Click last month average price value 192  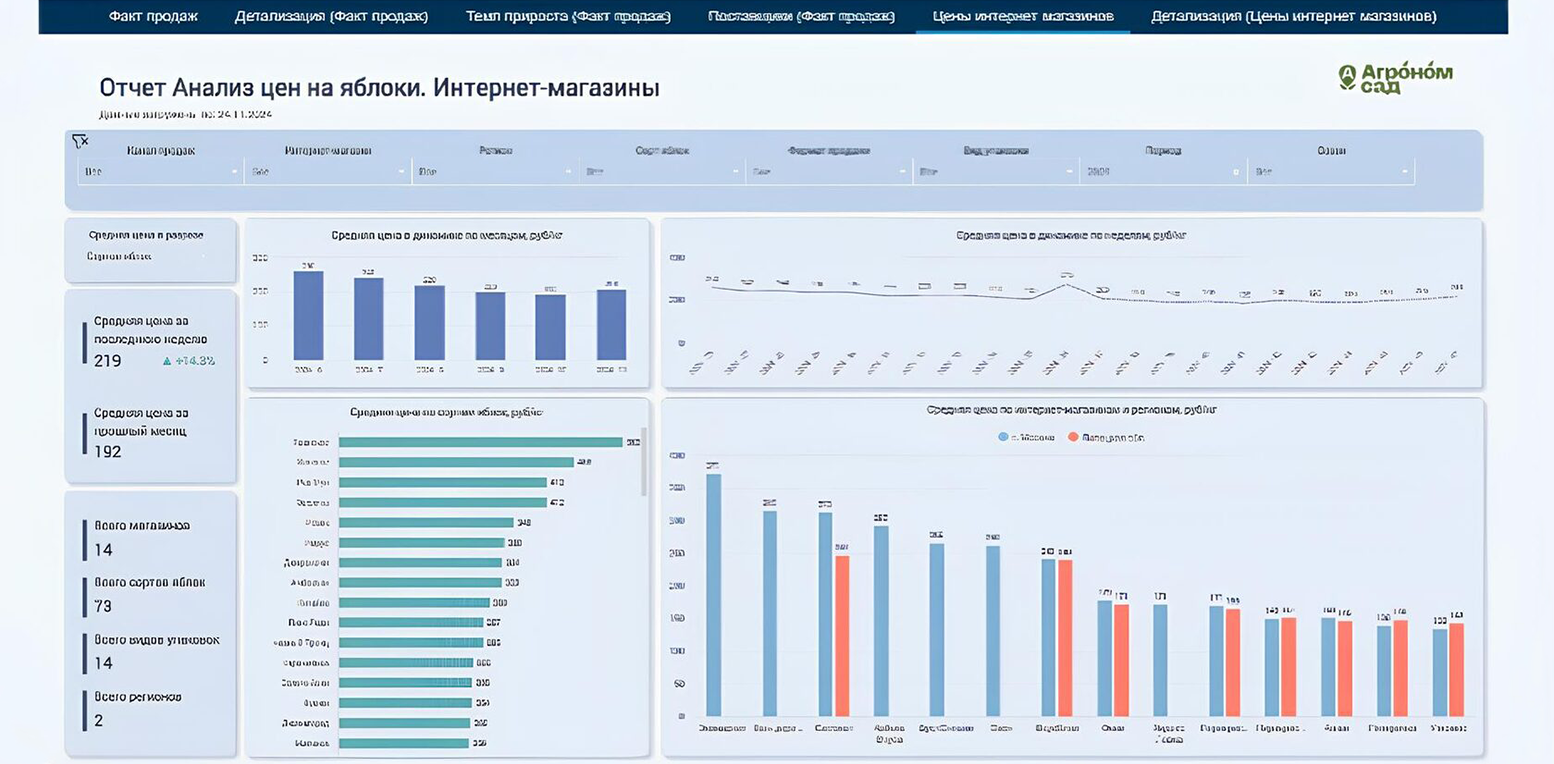(108, 452)
